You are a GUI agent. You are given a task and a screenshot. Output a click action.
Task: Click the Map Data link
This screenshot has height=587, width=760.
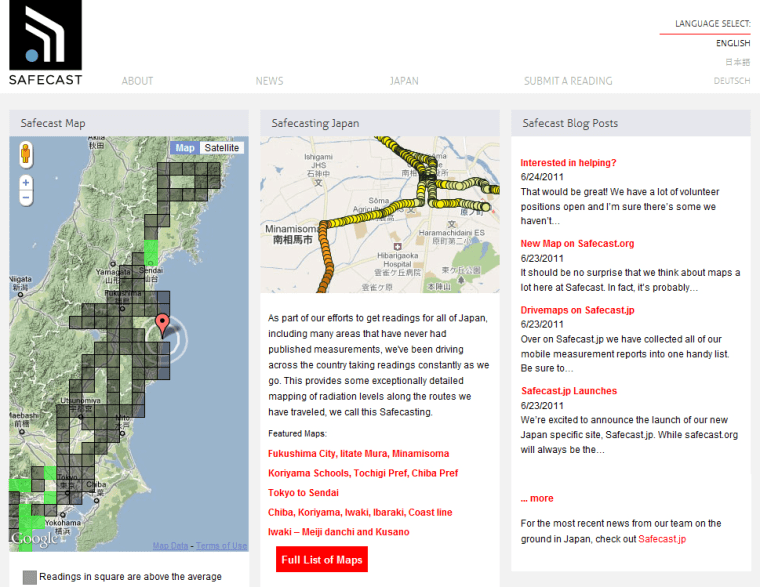[170, 546]
